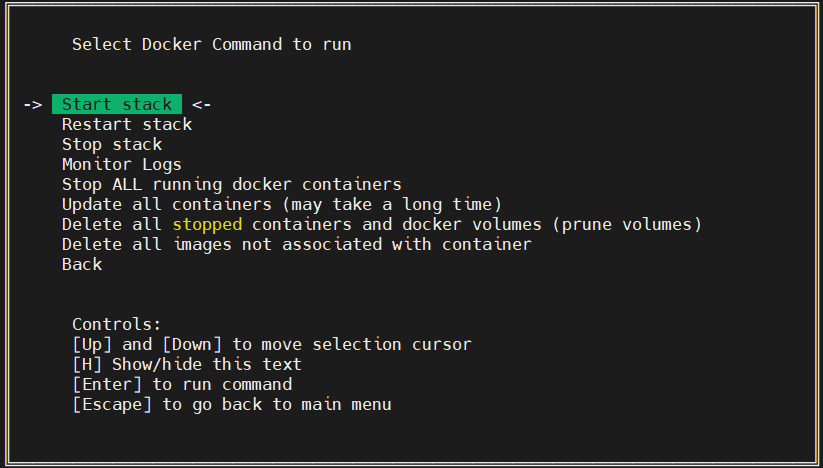Click the left "->" selection cursor arrow
This screenshot has width=823, height=468.
[32, 104]
